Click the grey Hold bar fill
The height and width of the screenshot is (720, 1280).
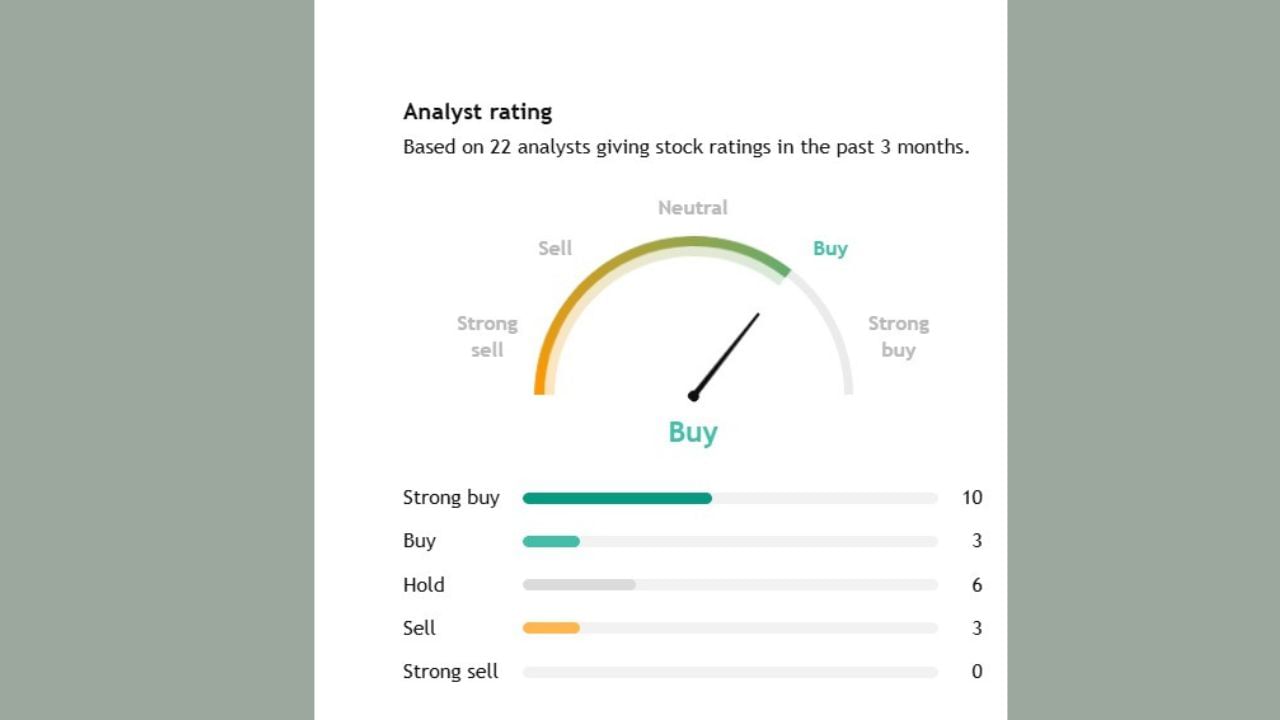[x=579, y=585]
